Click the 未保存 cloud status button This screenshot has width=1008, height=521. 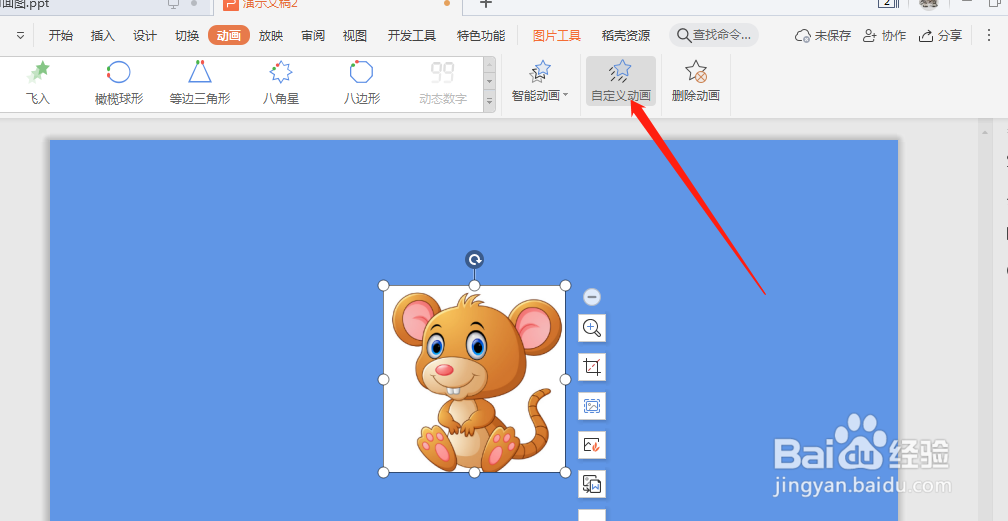(823, 35)
